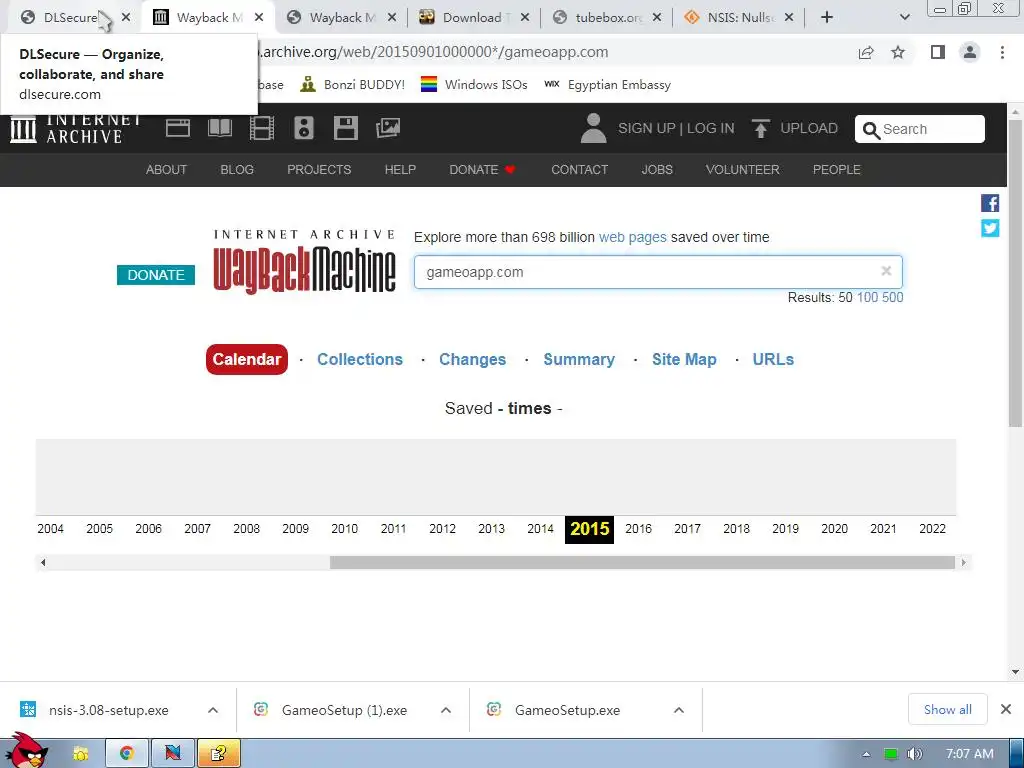
Task: Toggle the Chrome side panel icon
Action: click(x=938, y=52)
